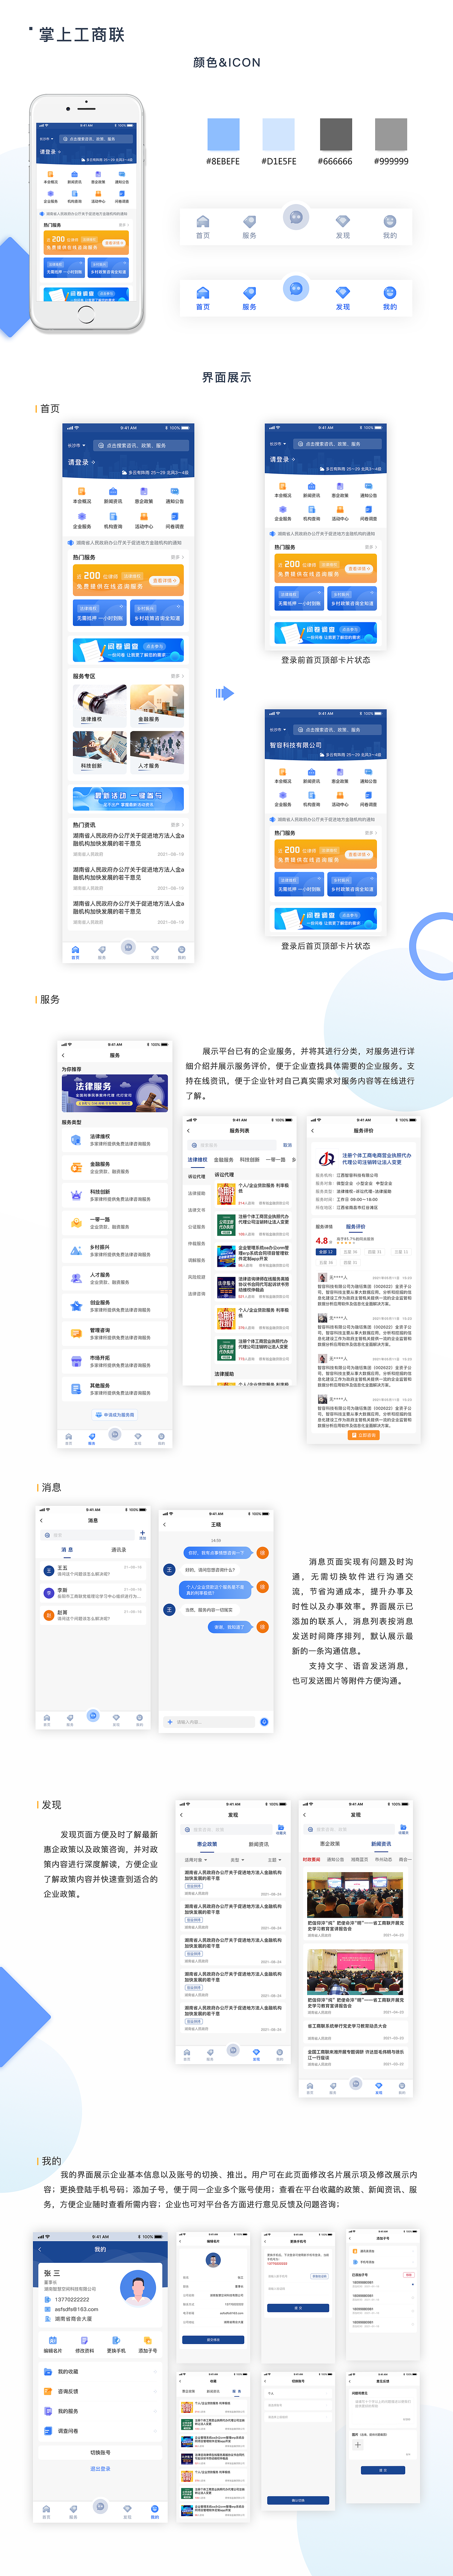
Task: Click the blue active 首页 home icon
Action: point(203,293)
